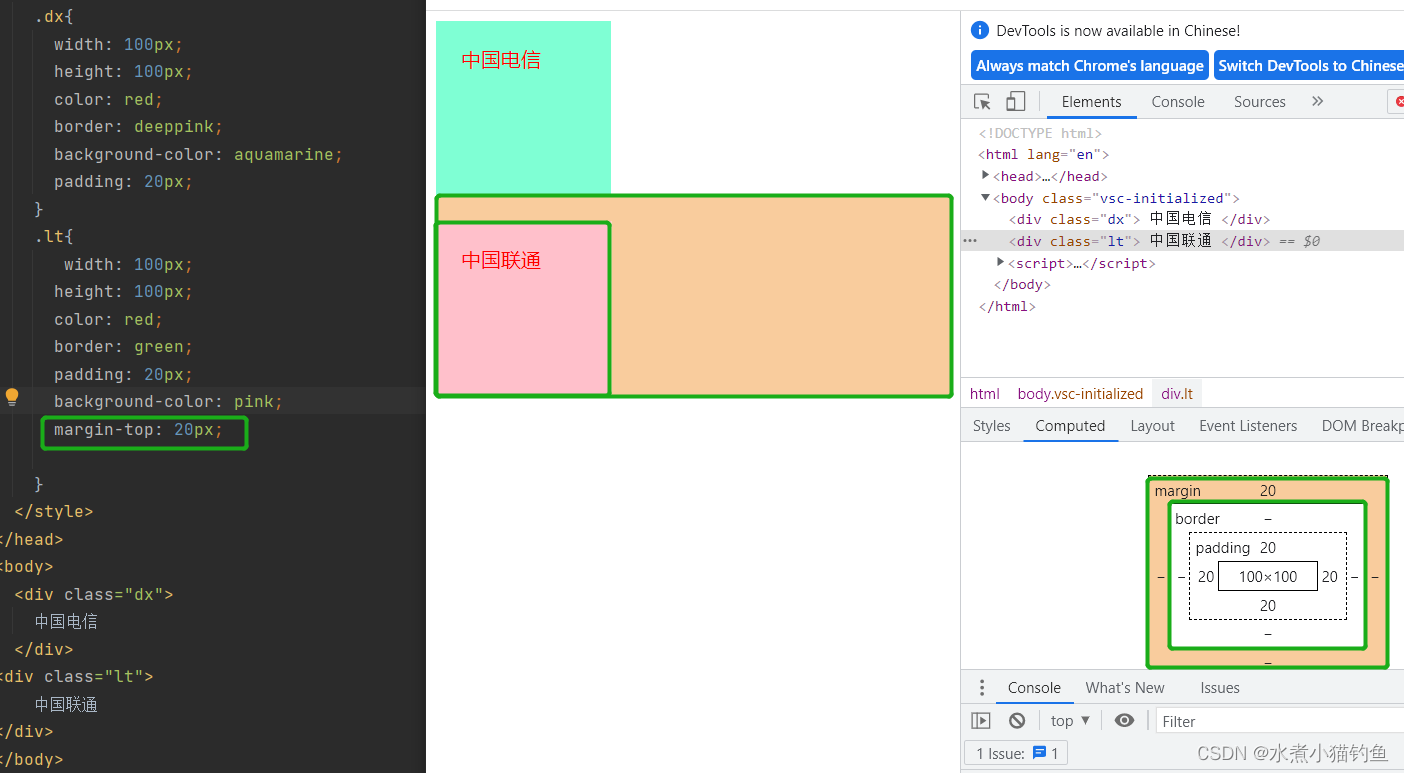Create live expression via the eye icon
Viewport: 1404px width, 773px height.
[x=1124, y=720]
